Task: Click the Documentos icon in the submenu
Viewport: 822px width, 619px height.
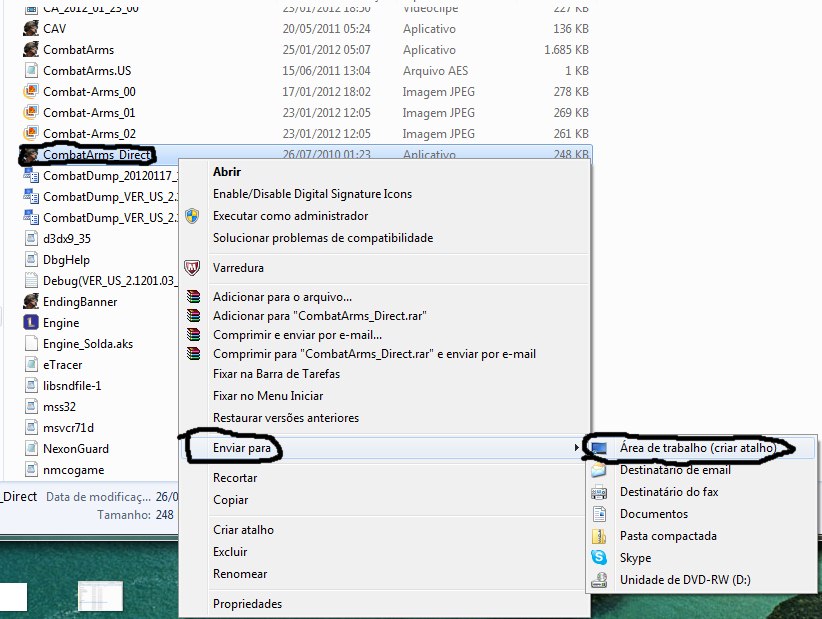Action: pos(599,514)
